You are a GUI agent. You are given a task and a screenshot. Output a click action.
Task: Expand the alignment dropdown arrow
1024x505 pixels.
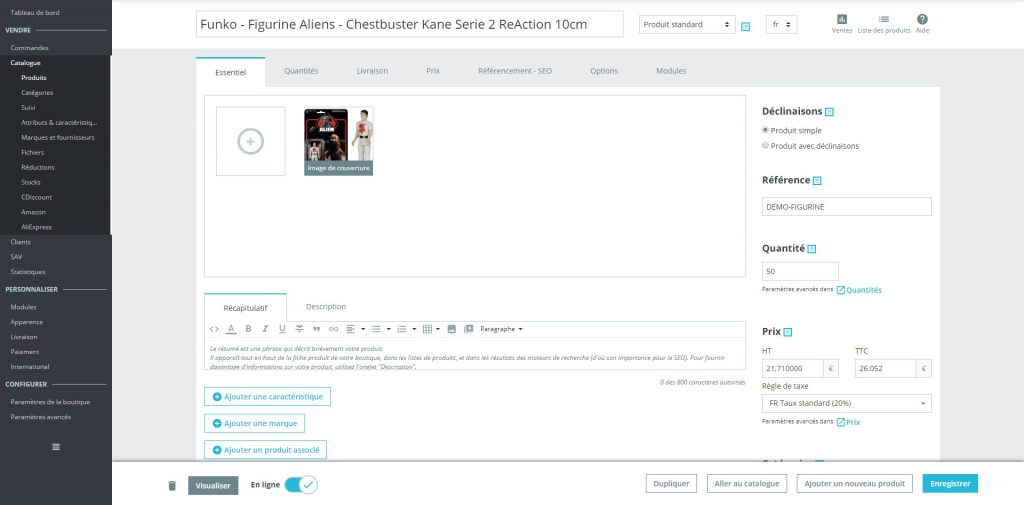pos(362,329)
